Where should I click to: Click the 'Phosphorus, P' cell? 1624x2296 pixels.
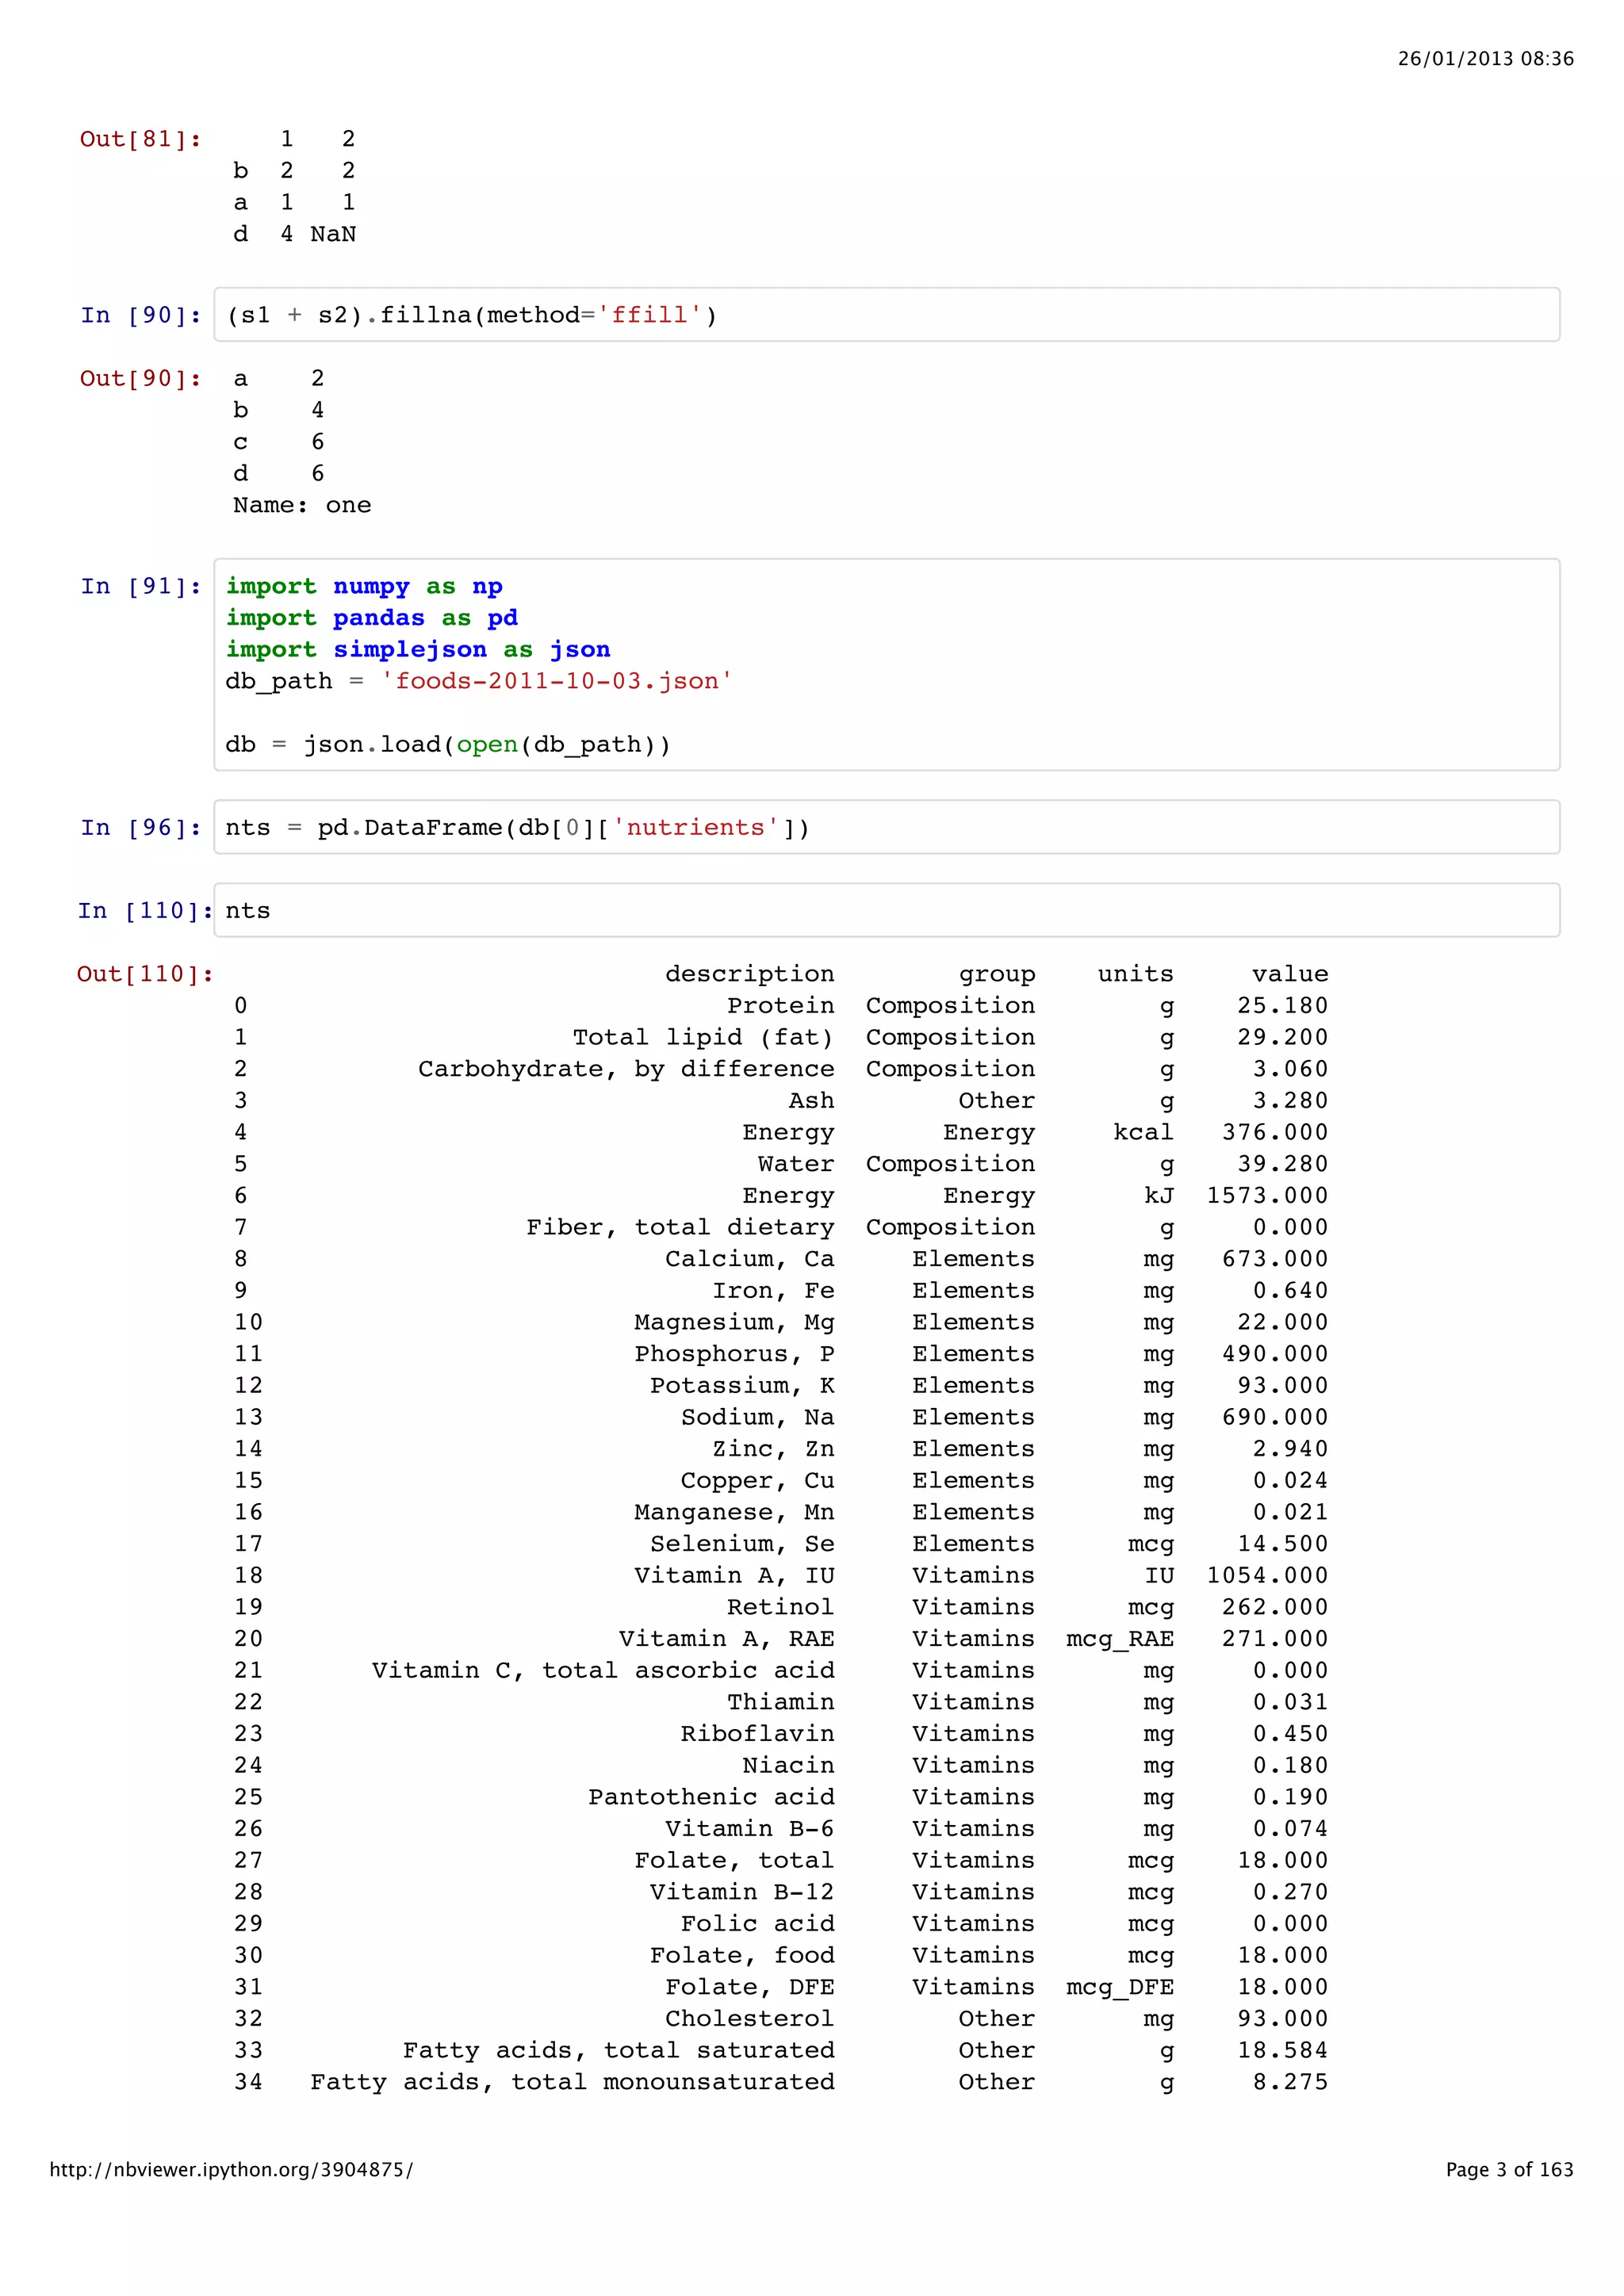tap(734, 1354)
